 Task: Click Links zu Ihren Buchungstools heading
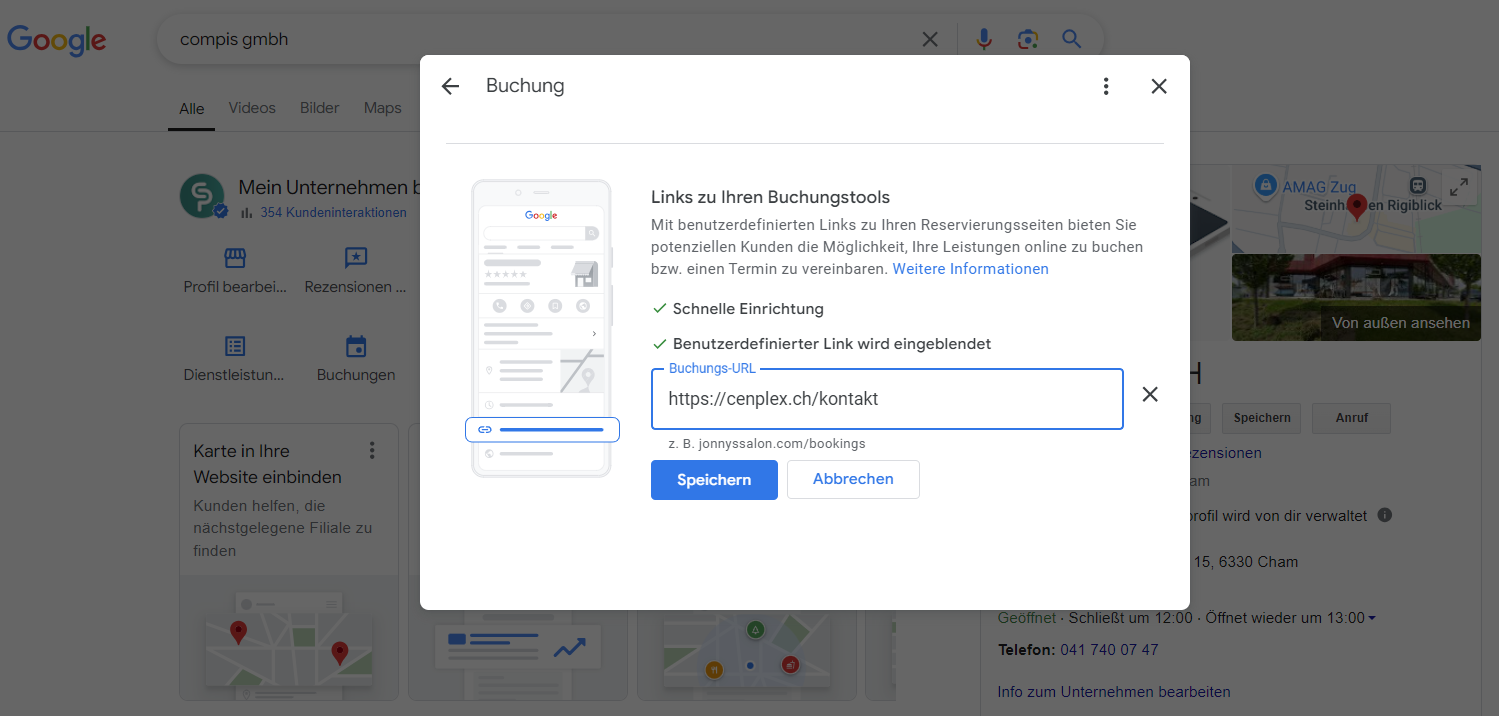[770, 197]
